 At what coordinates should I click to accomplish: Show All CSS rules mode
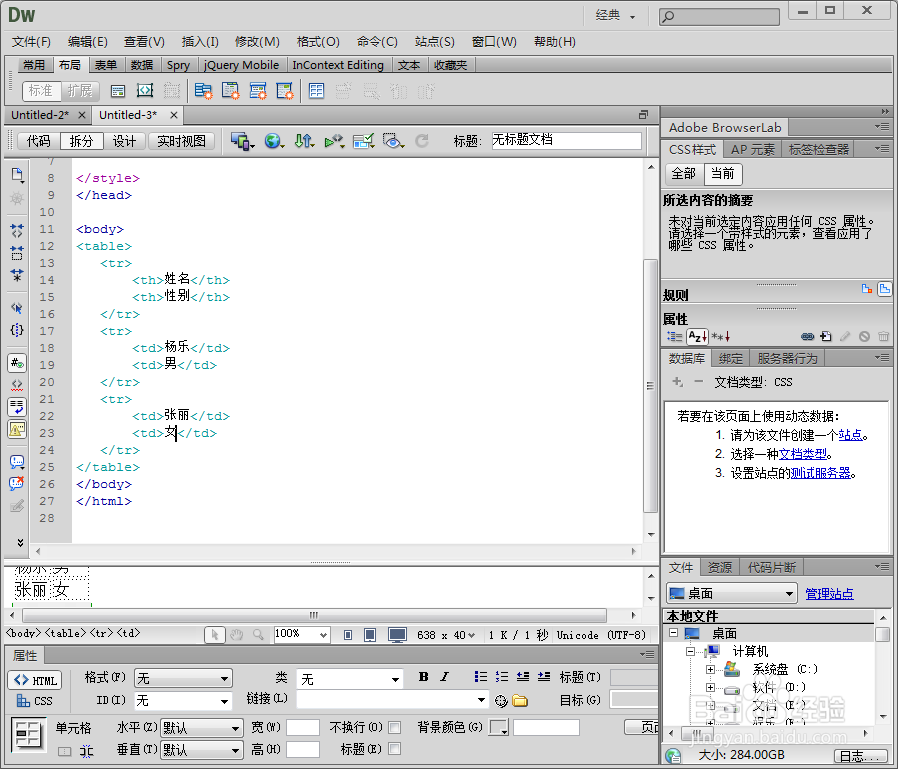pyautogui.click(x=684, y=173)
